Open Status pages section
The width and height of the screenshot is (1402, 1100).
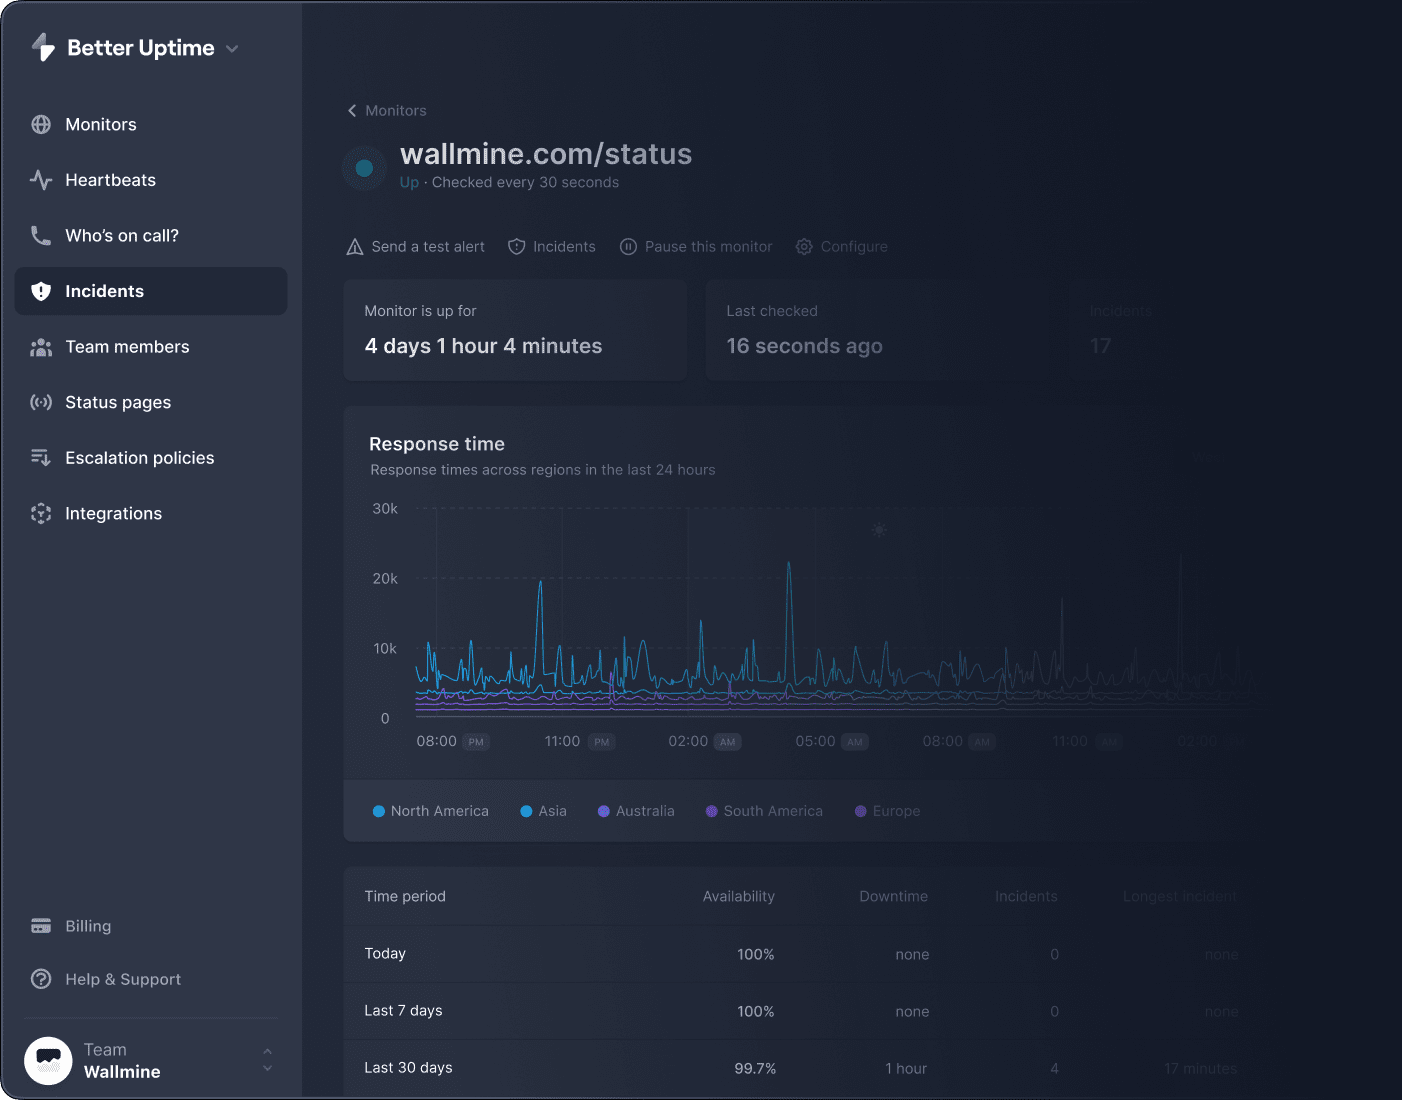click(118, 402)
